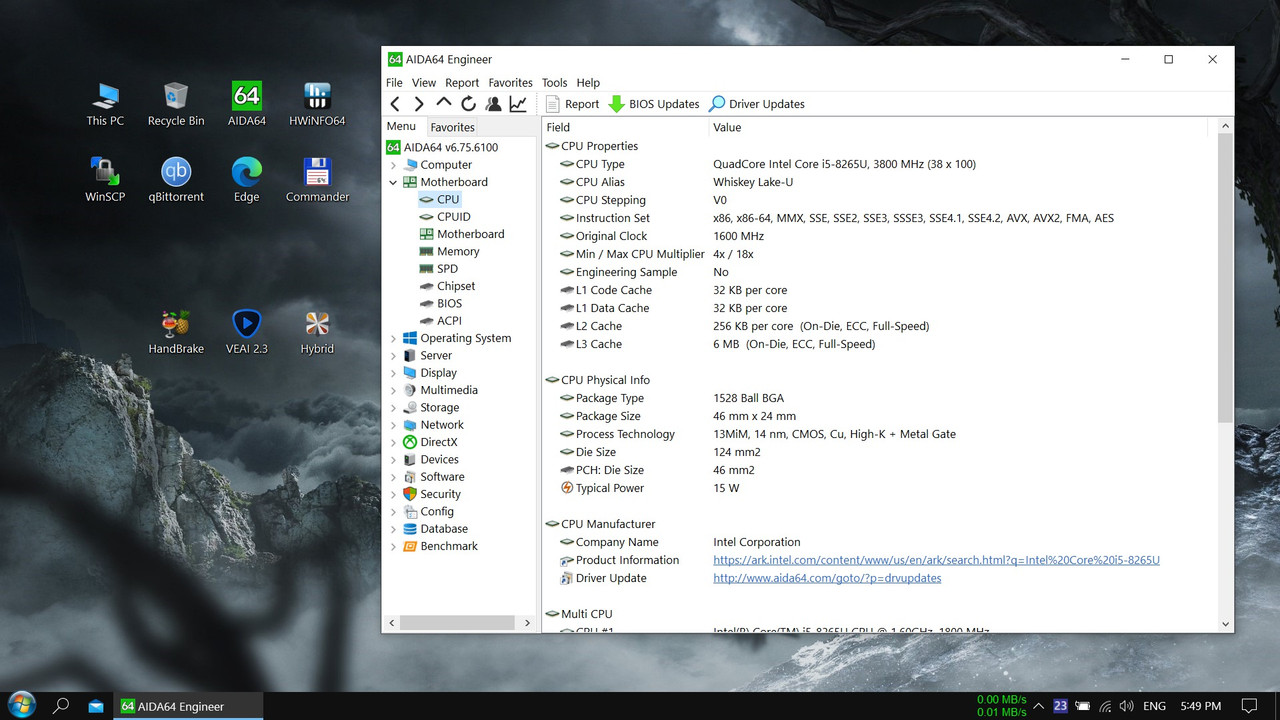This screenshot has width=1280, height=720.
Task: Select SPD in the tree
Action: click(447, 269)
